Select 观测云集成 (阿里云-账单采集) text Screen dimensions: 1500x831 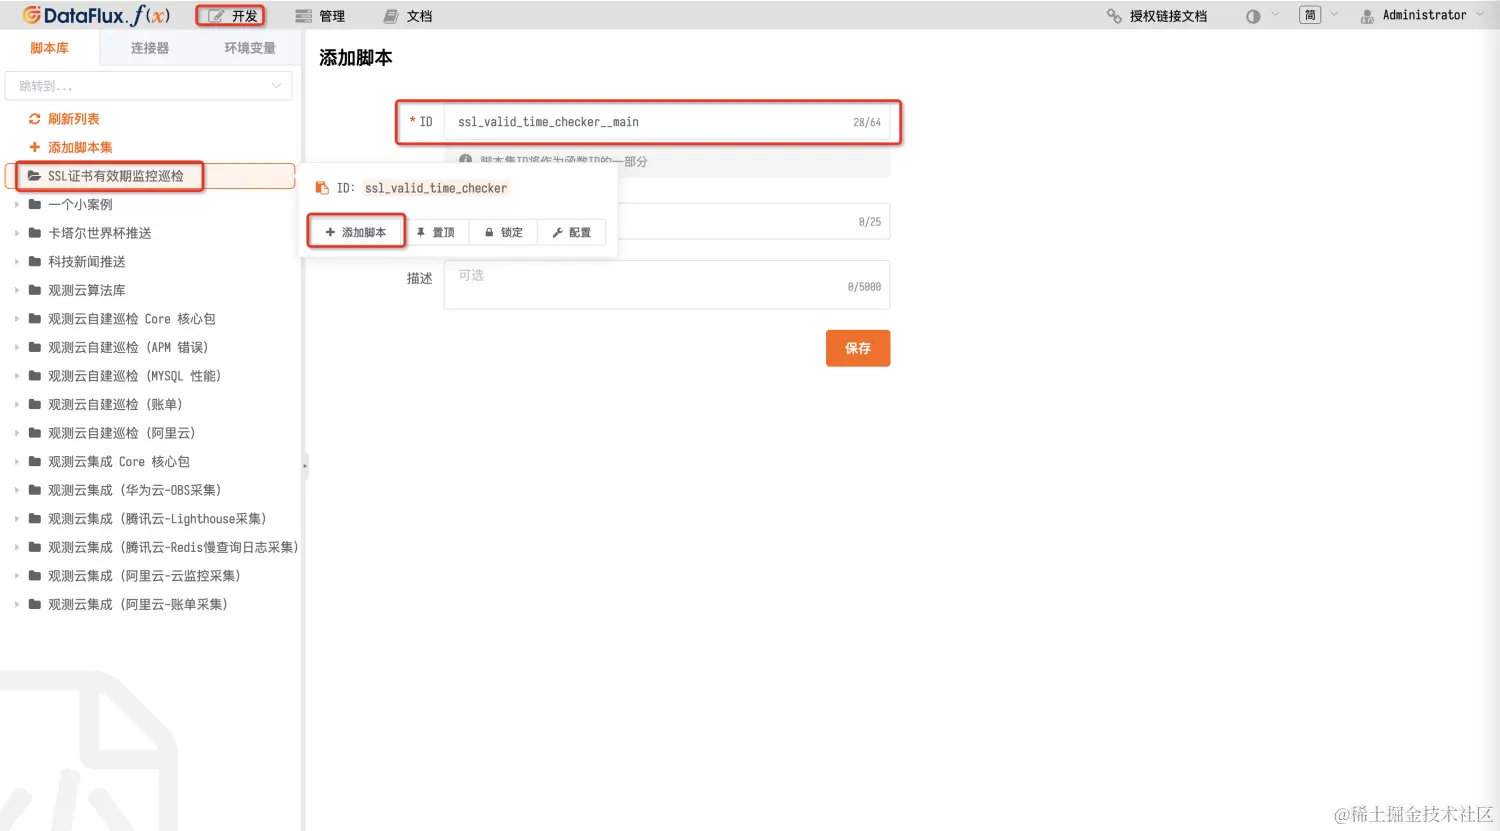(x=138, y=605)
